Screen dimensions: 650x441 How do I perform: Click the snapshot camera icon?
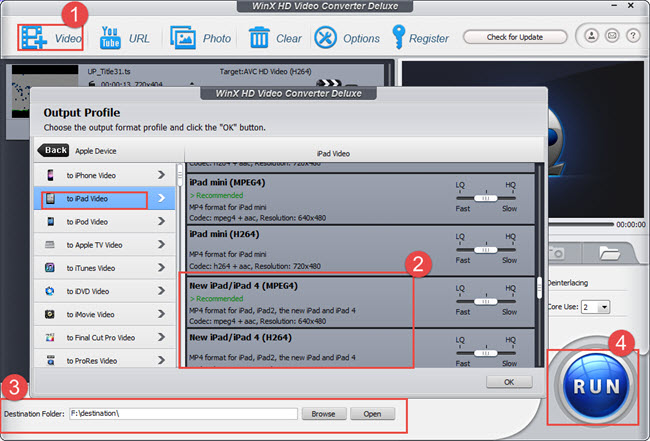pyautogui.click(x=556, y=252)
